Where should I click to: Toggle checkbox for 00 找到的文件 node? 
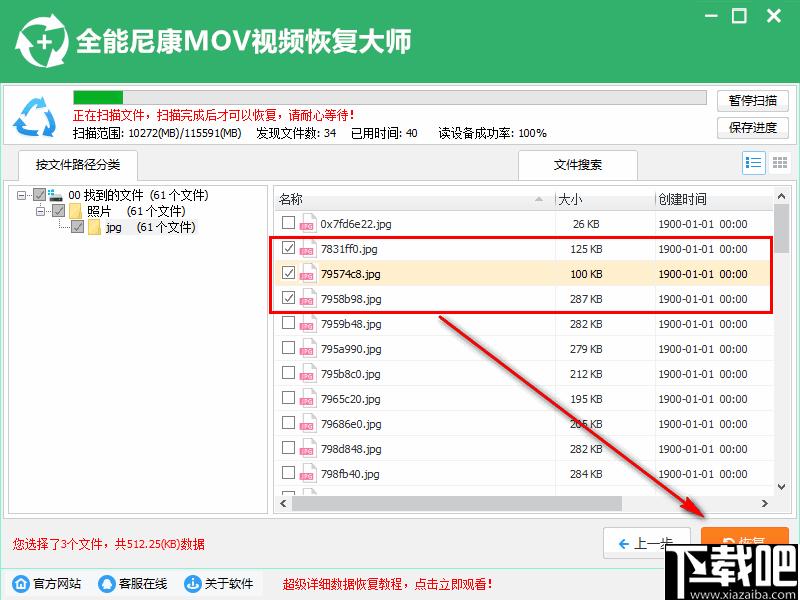click(x=39, y=195)
